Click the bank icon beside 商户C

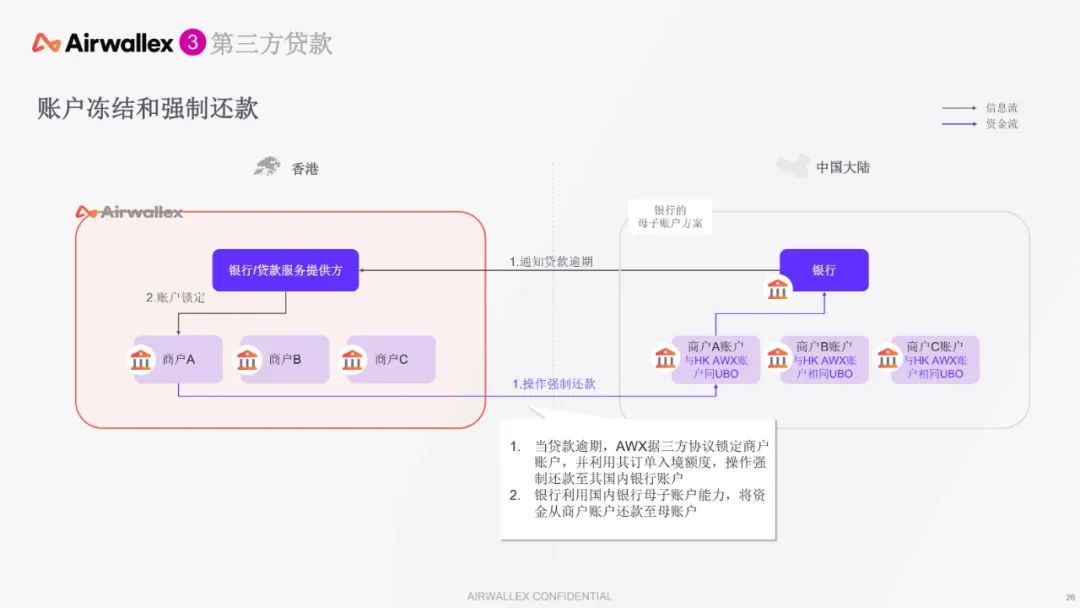click(x=354, y=359)
